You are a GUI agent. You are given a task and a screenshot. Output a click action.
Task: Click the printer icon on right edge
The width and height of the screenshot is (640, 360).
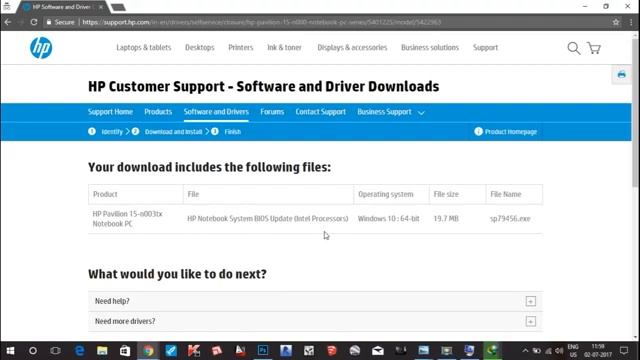(621, 74)
